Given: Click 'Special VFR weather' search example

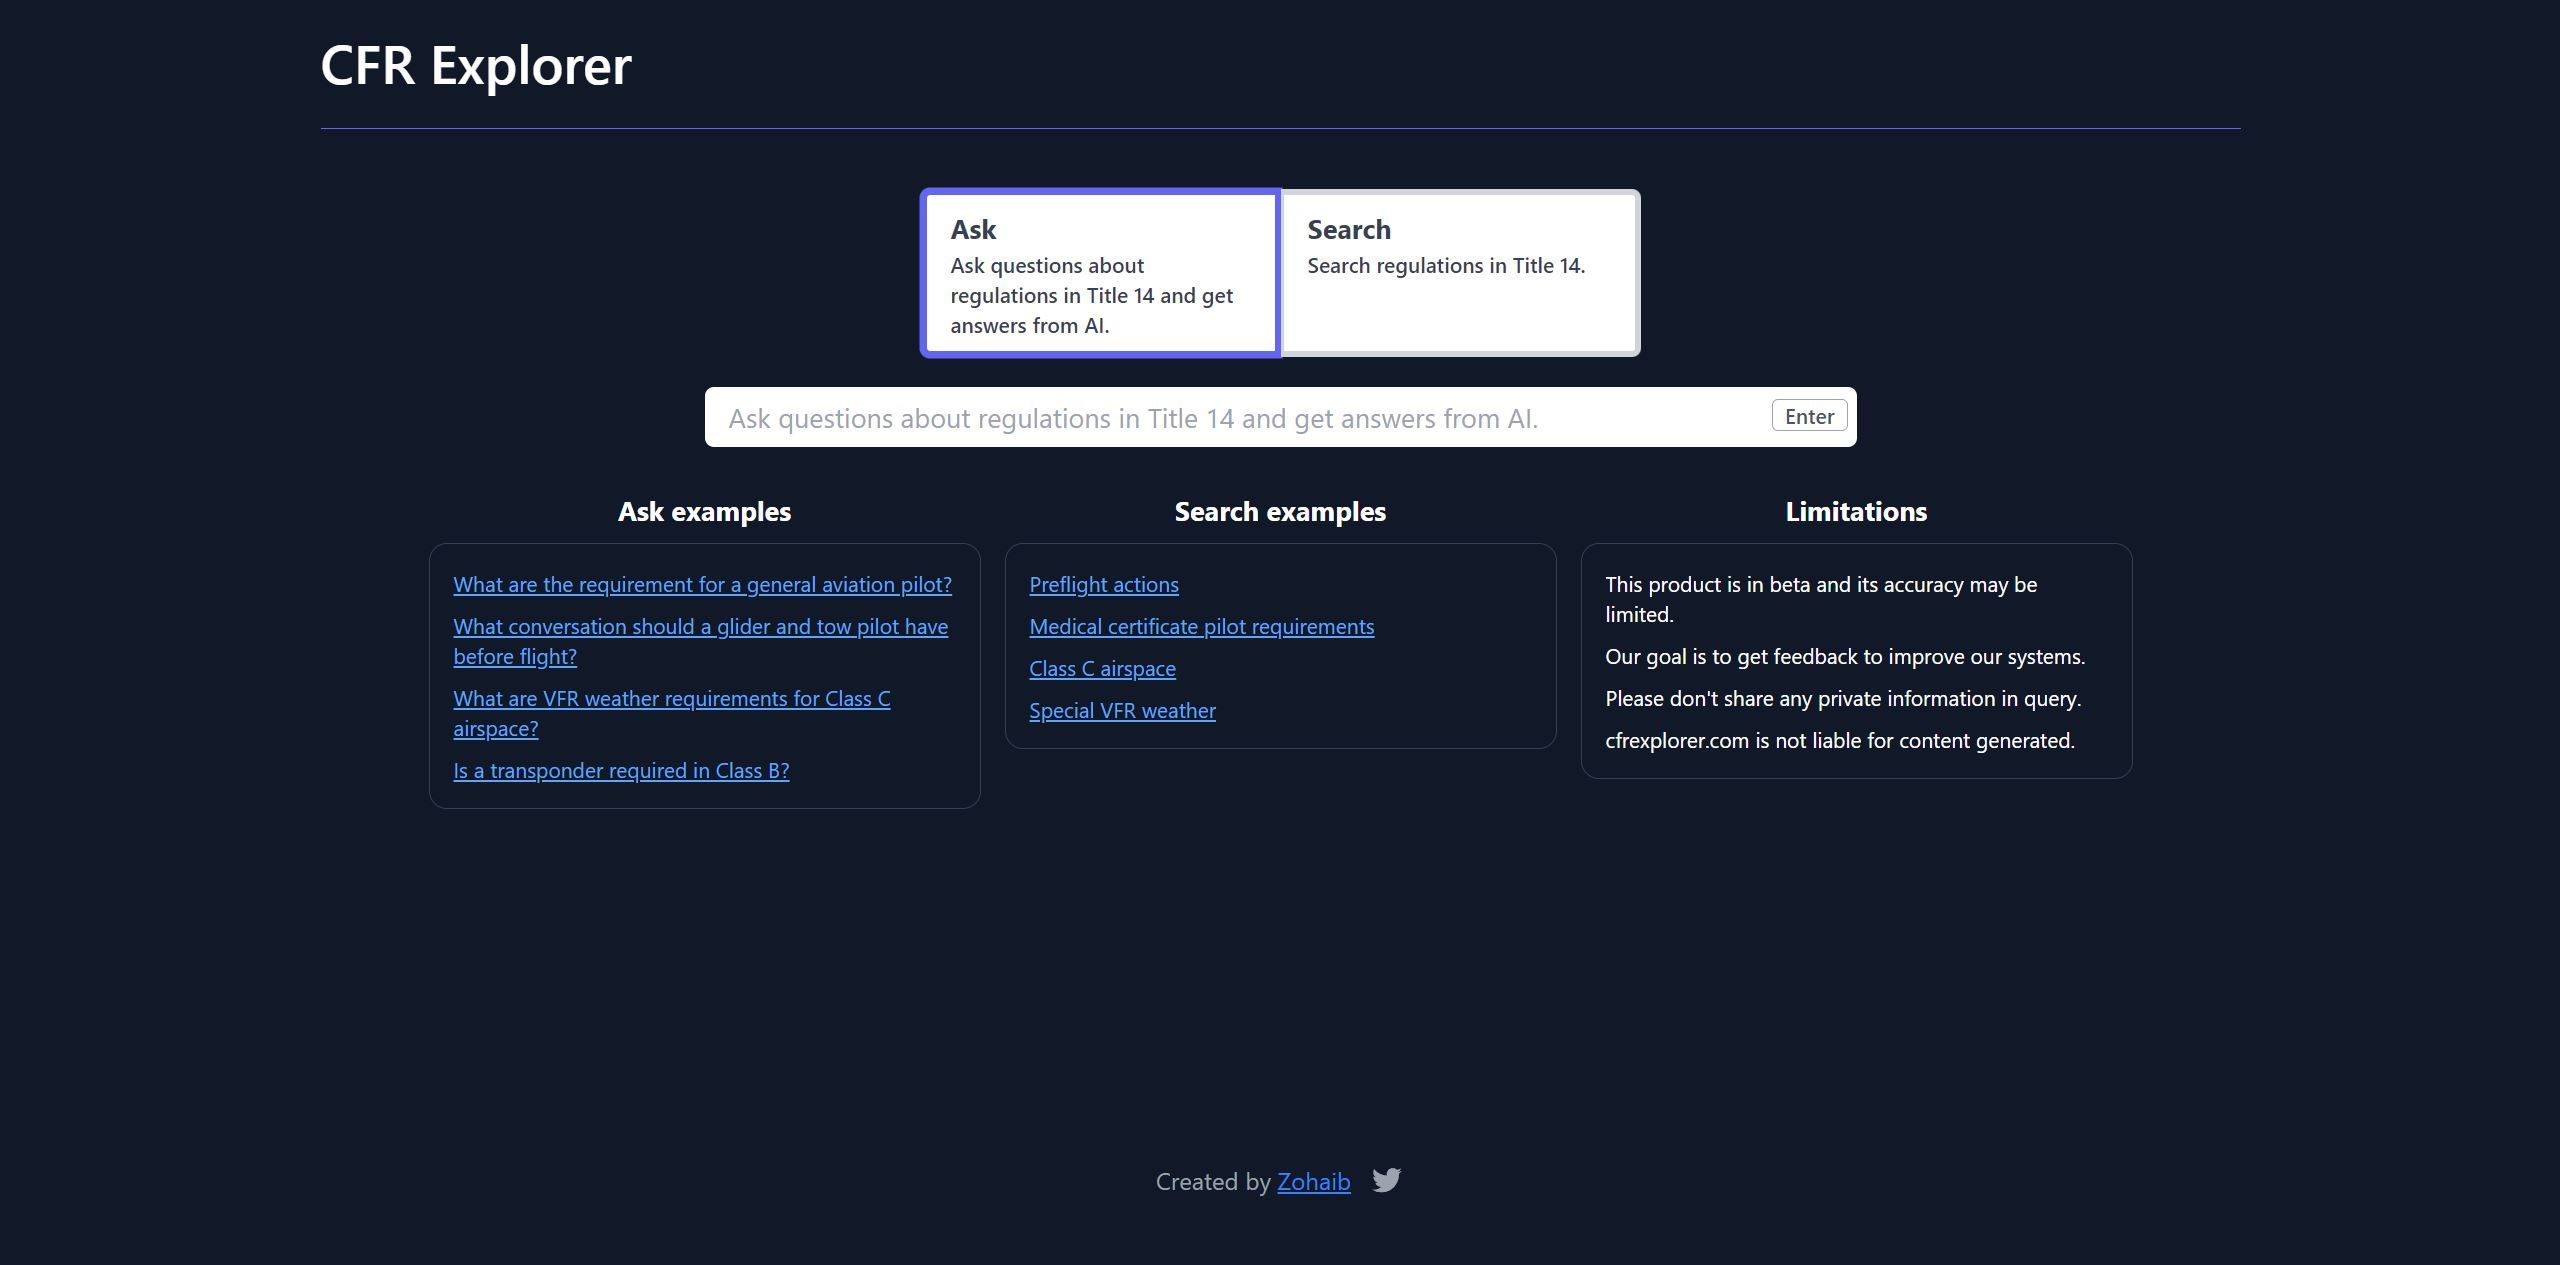Looking at the screenshot, I should click(1122, 708).
